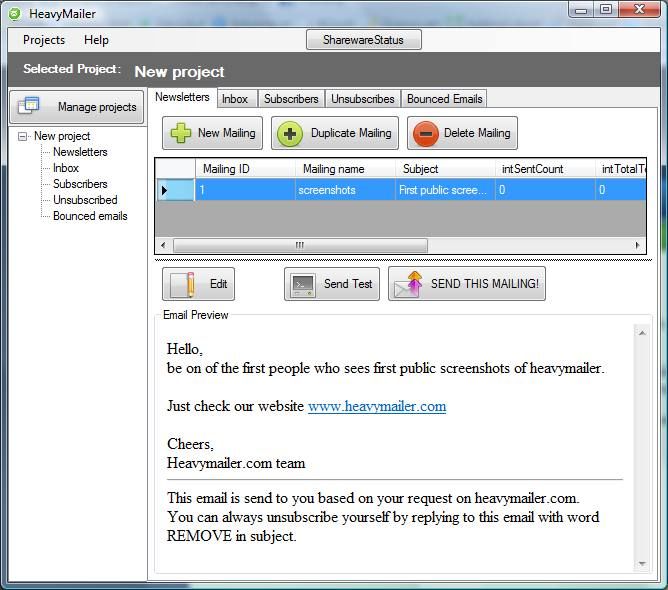Viewport: 668px width, 590px height.
Task: Switch to the Inbox tab
Action: coord(235,99)
